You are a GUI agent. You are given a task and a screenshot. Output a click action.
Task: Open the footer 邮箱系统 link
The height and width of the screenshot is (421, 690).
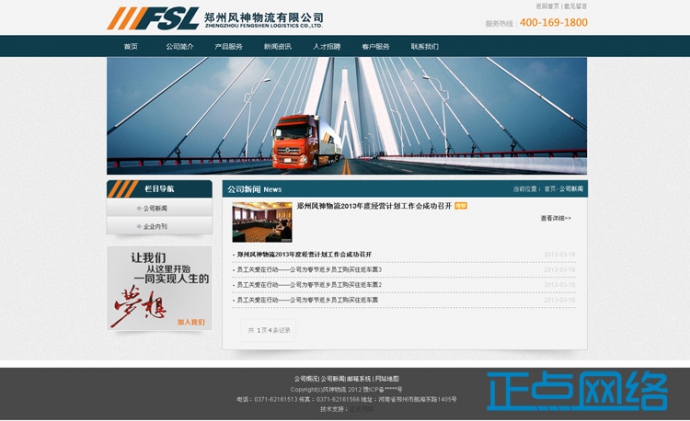pyautogui.click(x=359, y=379)
